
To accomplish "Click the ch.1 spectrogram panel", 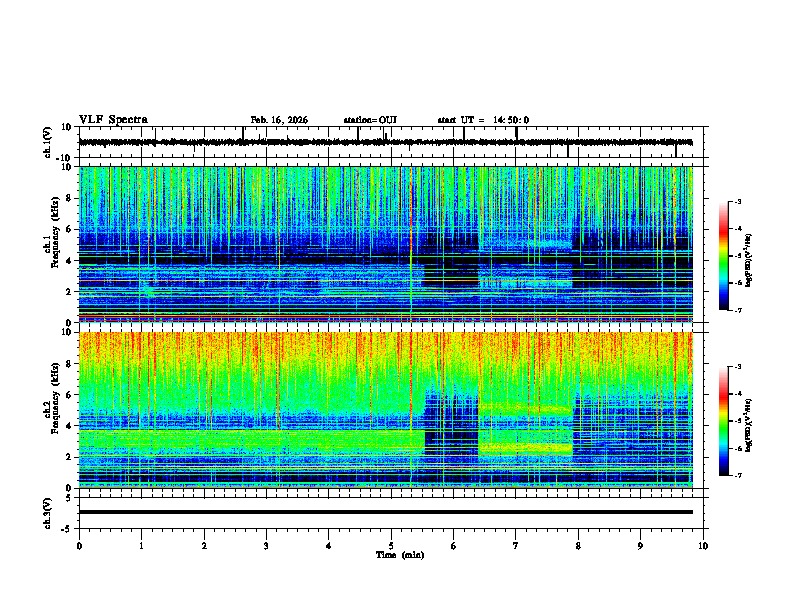I will pyautogui.click(x=393, y=244).
